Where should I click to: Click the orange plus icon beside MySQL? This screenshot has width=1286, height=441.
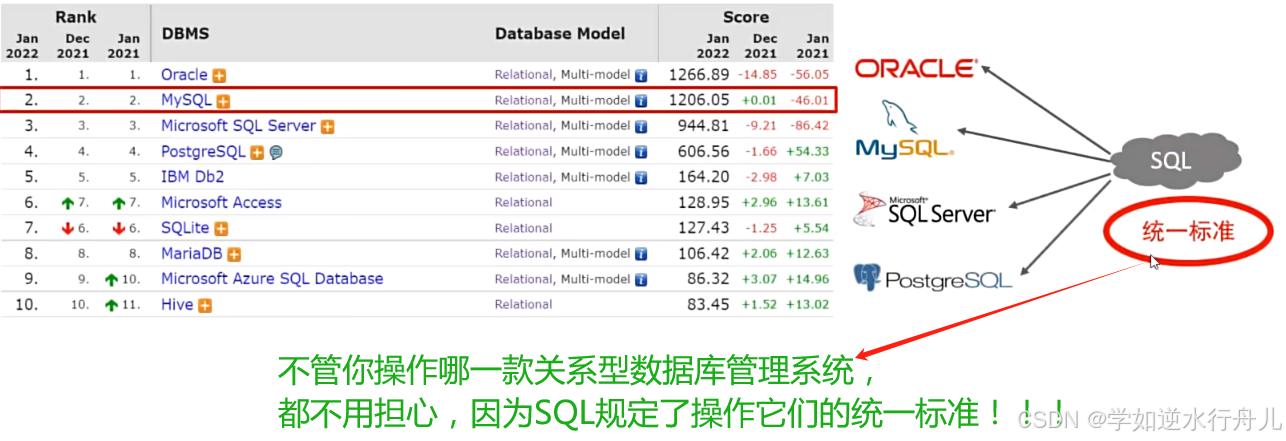tap(224, 101)
